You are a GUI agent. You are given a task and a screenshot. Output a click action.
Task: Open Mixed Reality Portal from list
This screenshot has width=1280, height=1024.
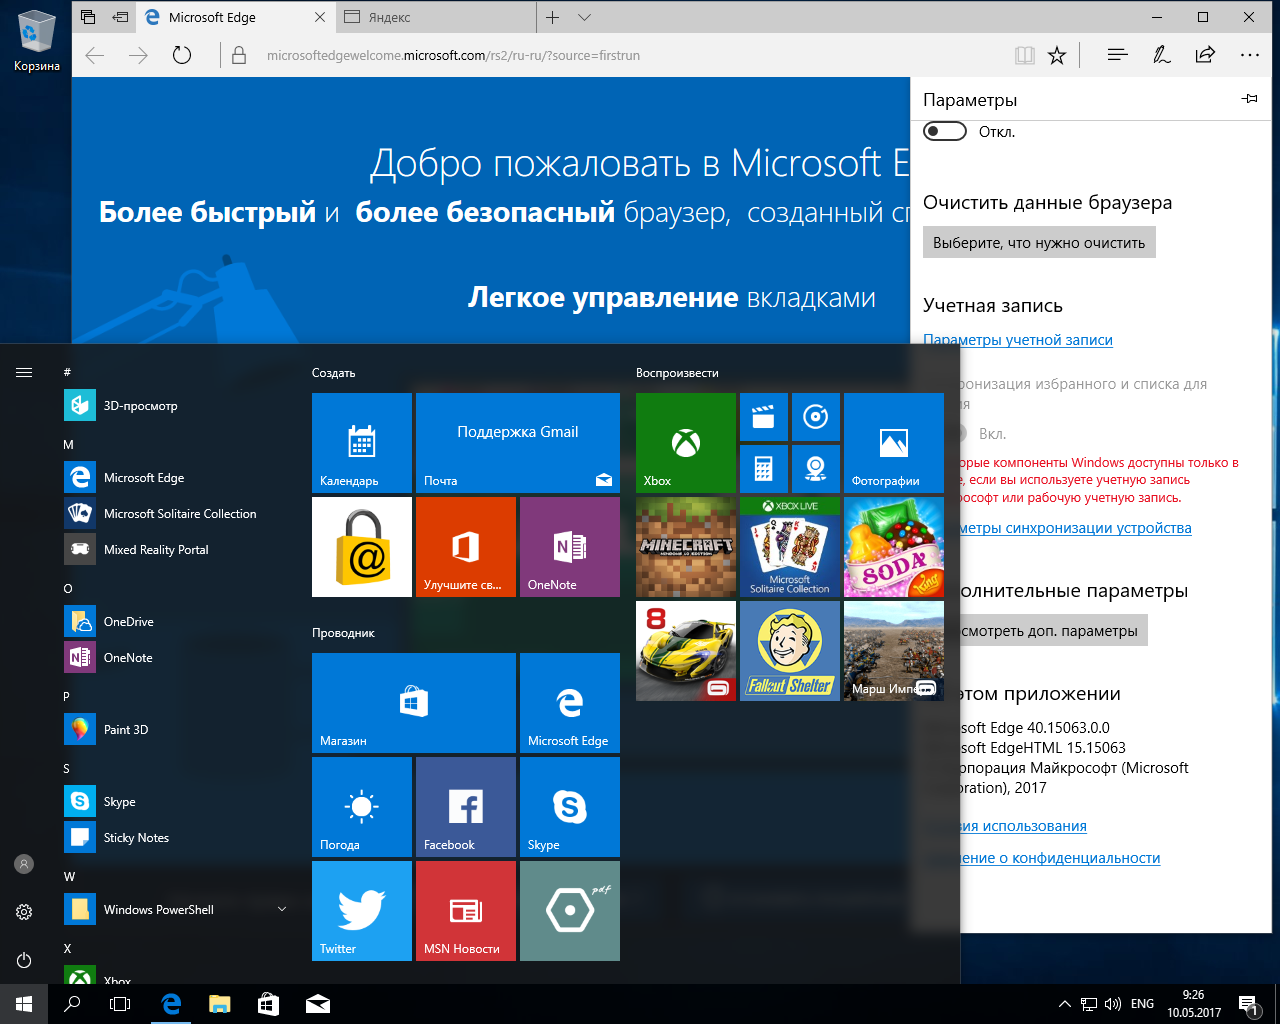176,550
